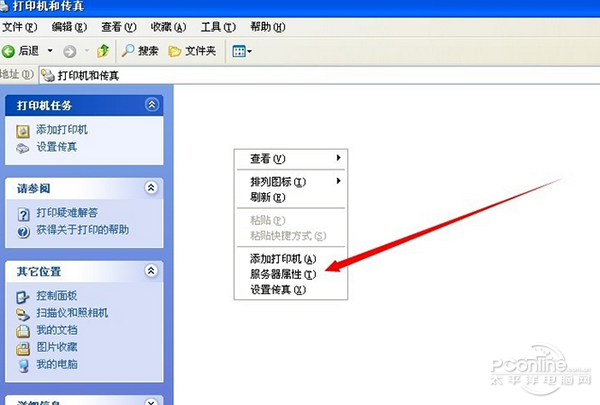Choose 设置传真(X) in context menu

[291, 290]
